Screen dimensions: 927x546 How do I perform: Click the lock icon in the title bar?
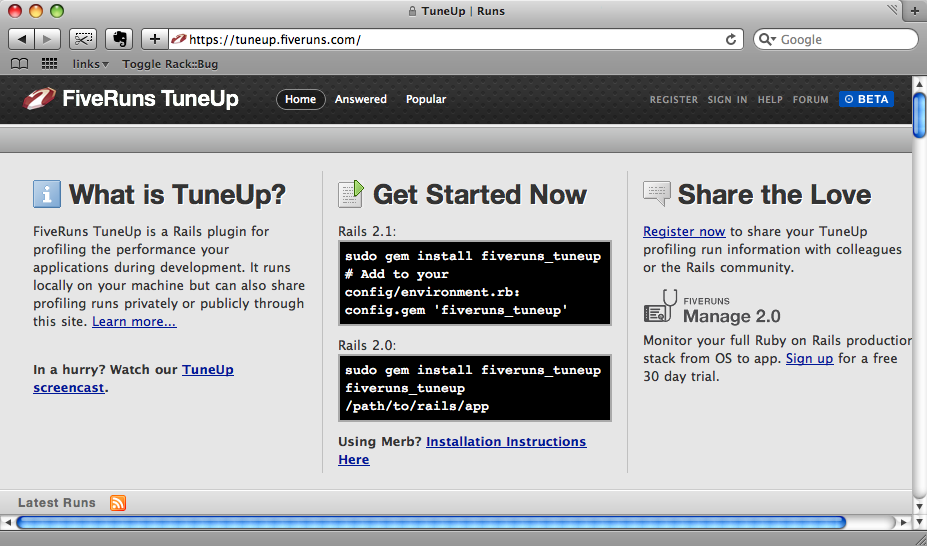(413, 11)
